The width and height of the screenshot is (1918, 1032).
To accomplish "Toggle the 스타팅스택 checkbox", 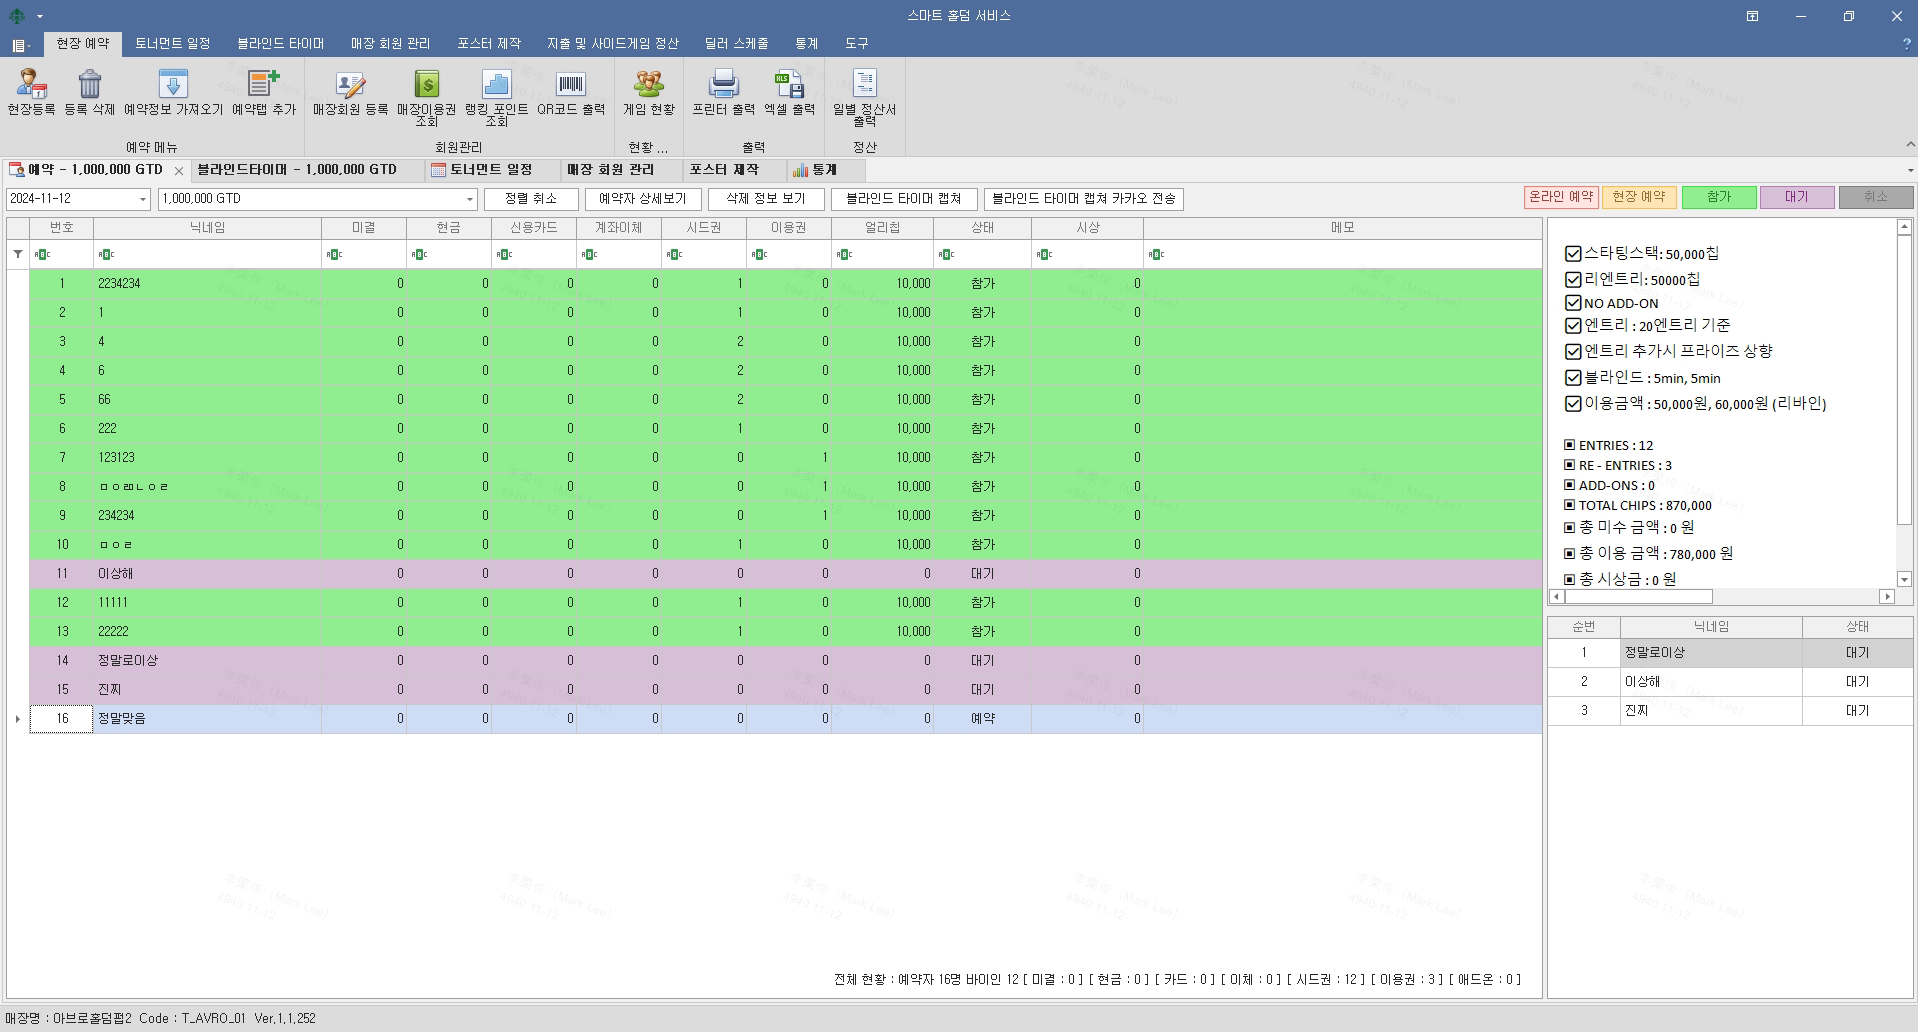I will pyautogui.click(x=1573, y=254).
